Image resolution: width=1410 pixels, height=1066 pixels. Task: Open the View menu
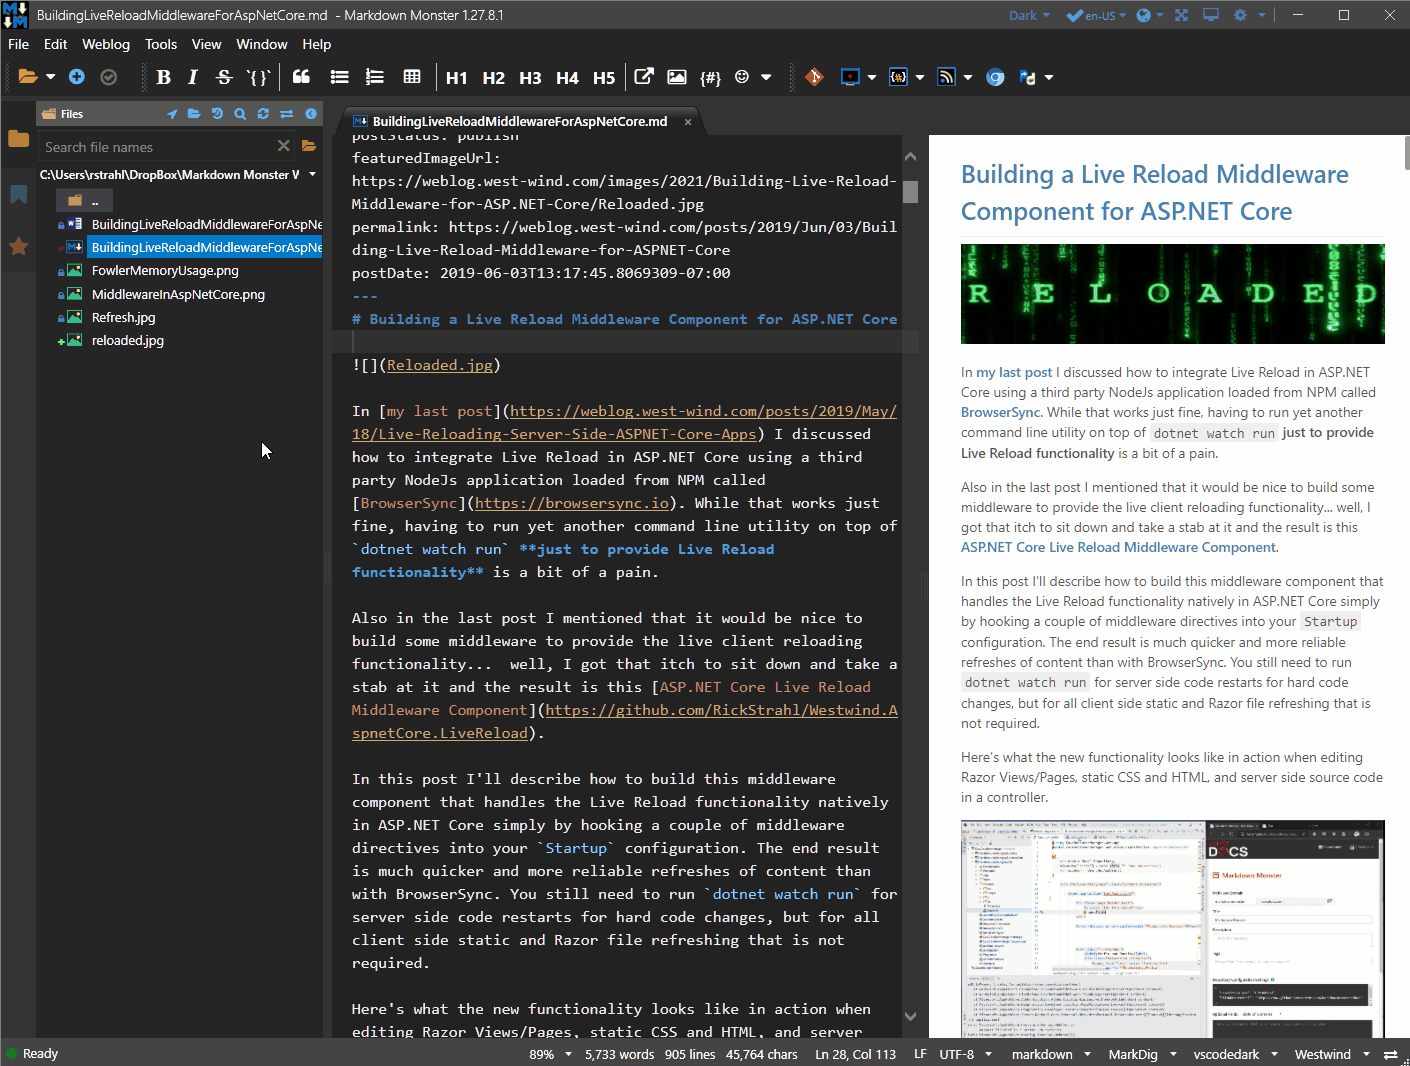206,44
